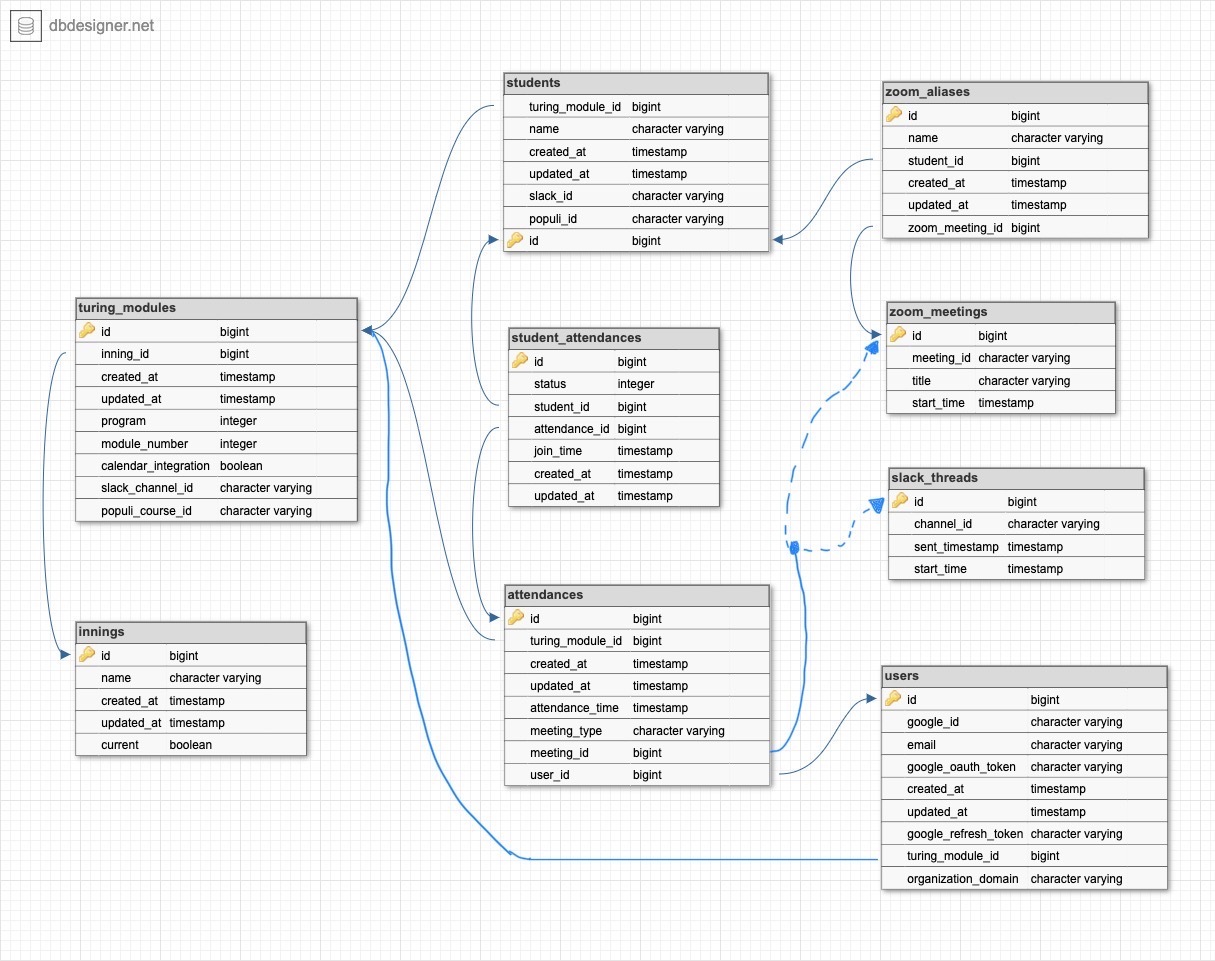1215x961 pixels.
Task: Click organization_domain field in users
Action: 1025,878
